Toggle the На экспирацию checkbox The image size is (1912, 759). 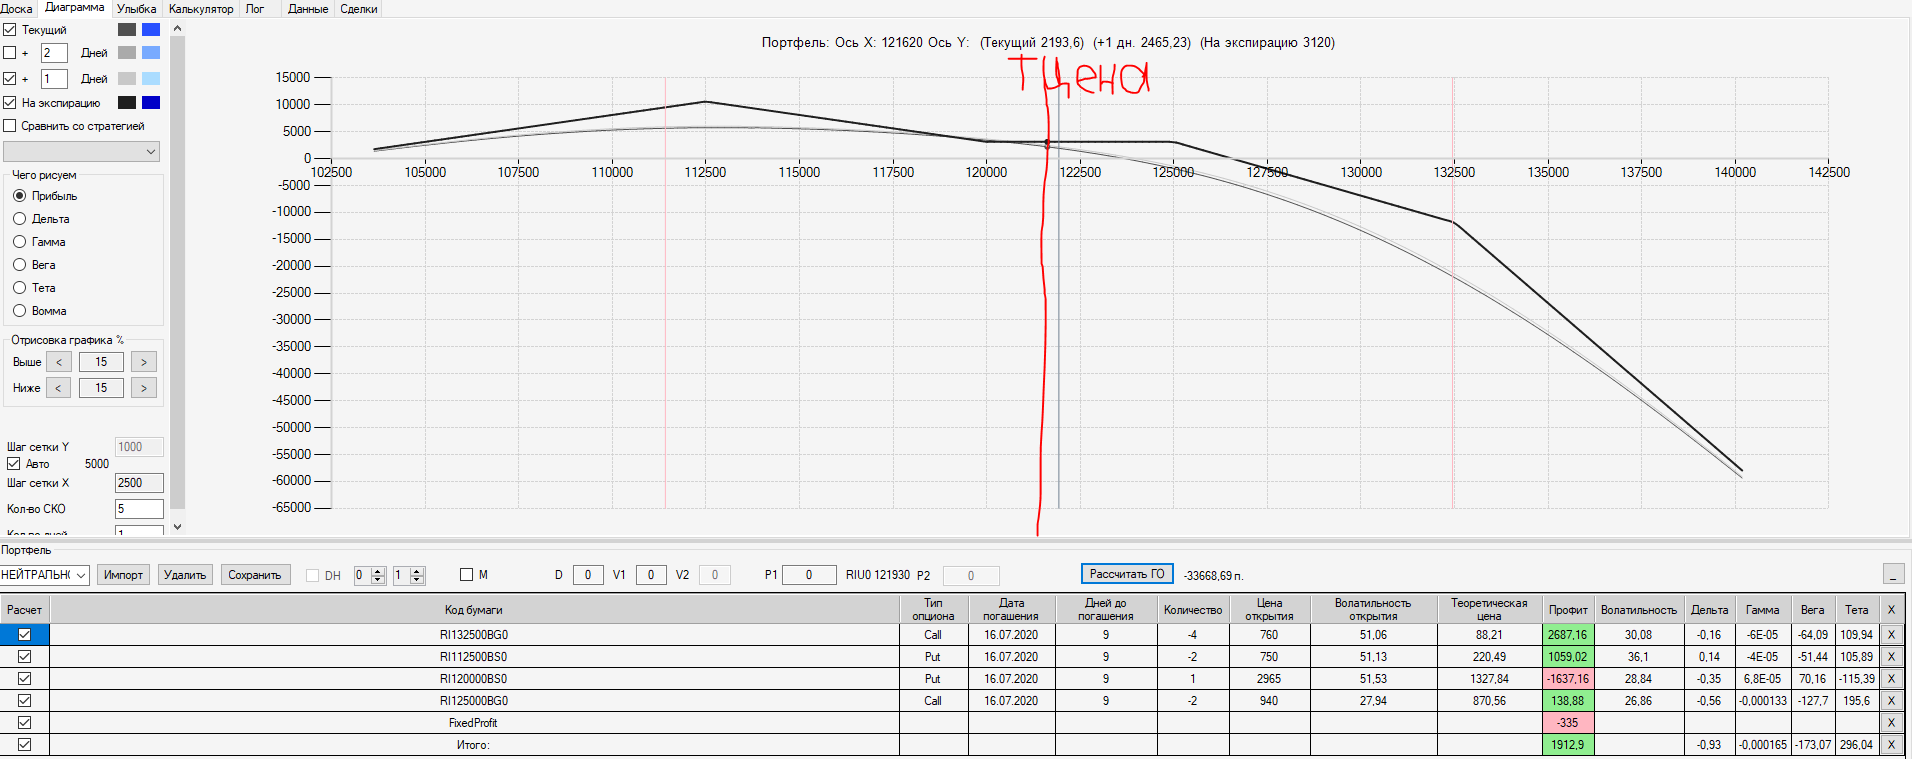coord(10,103)
